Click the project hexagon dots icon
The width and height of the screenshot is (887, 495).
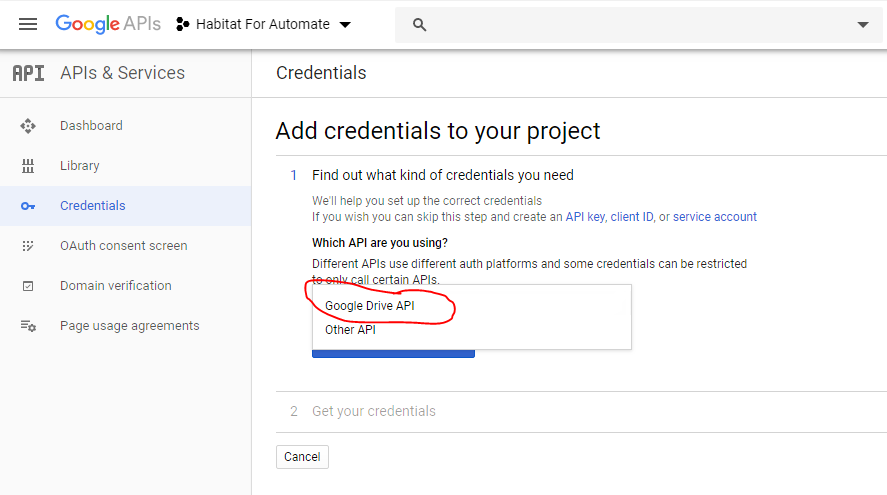[182, 24]
